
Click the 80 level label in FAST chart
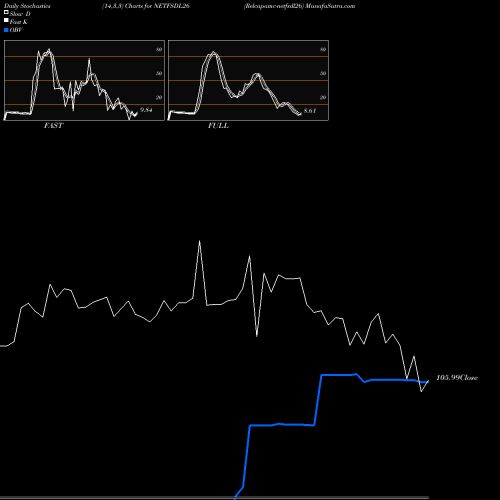(x=159, y=49)
